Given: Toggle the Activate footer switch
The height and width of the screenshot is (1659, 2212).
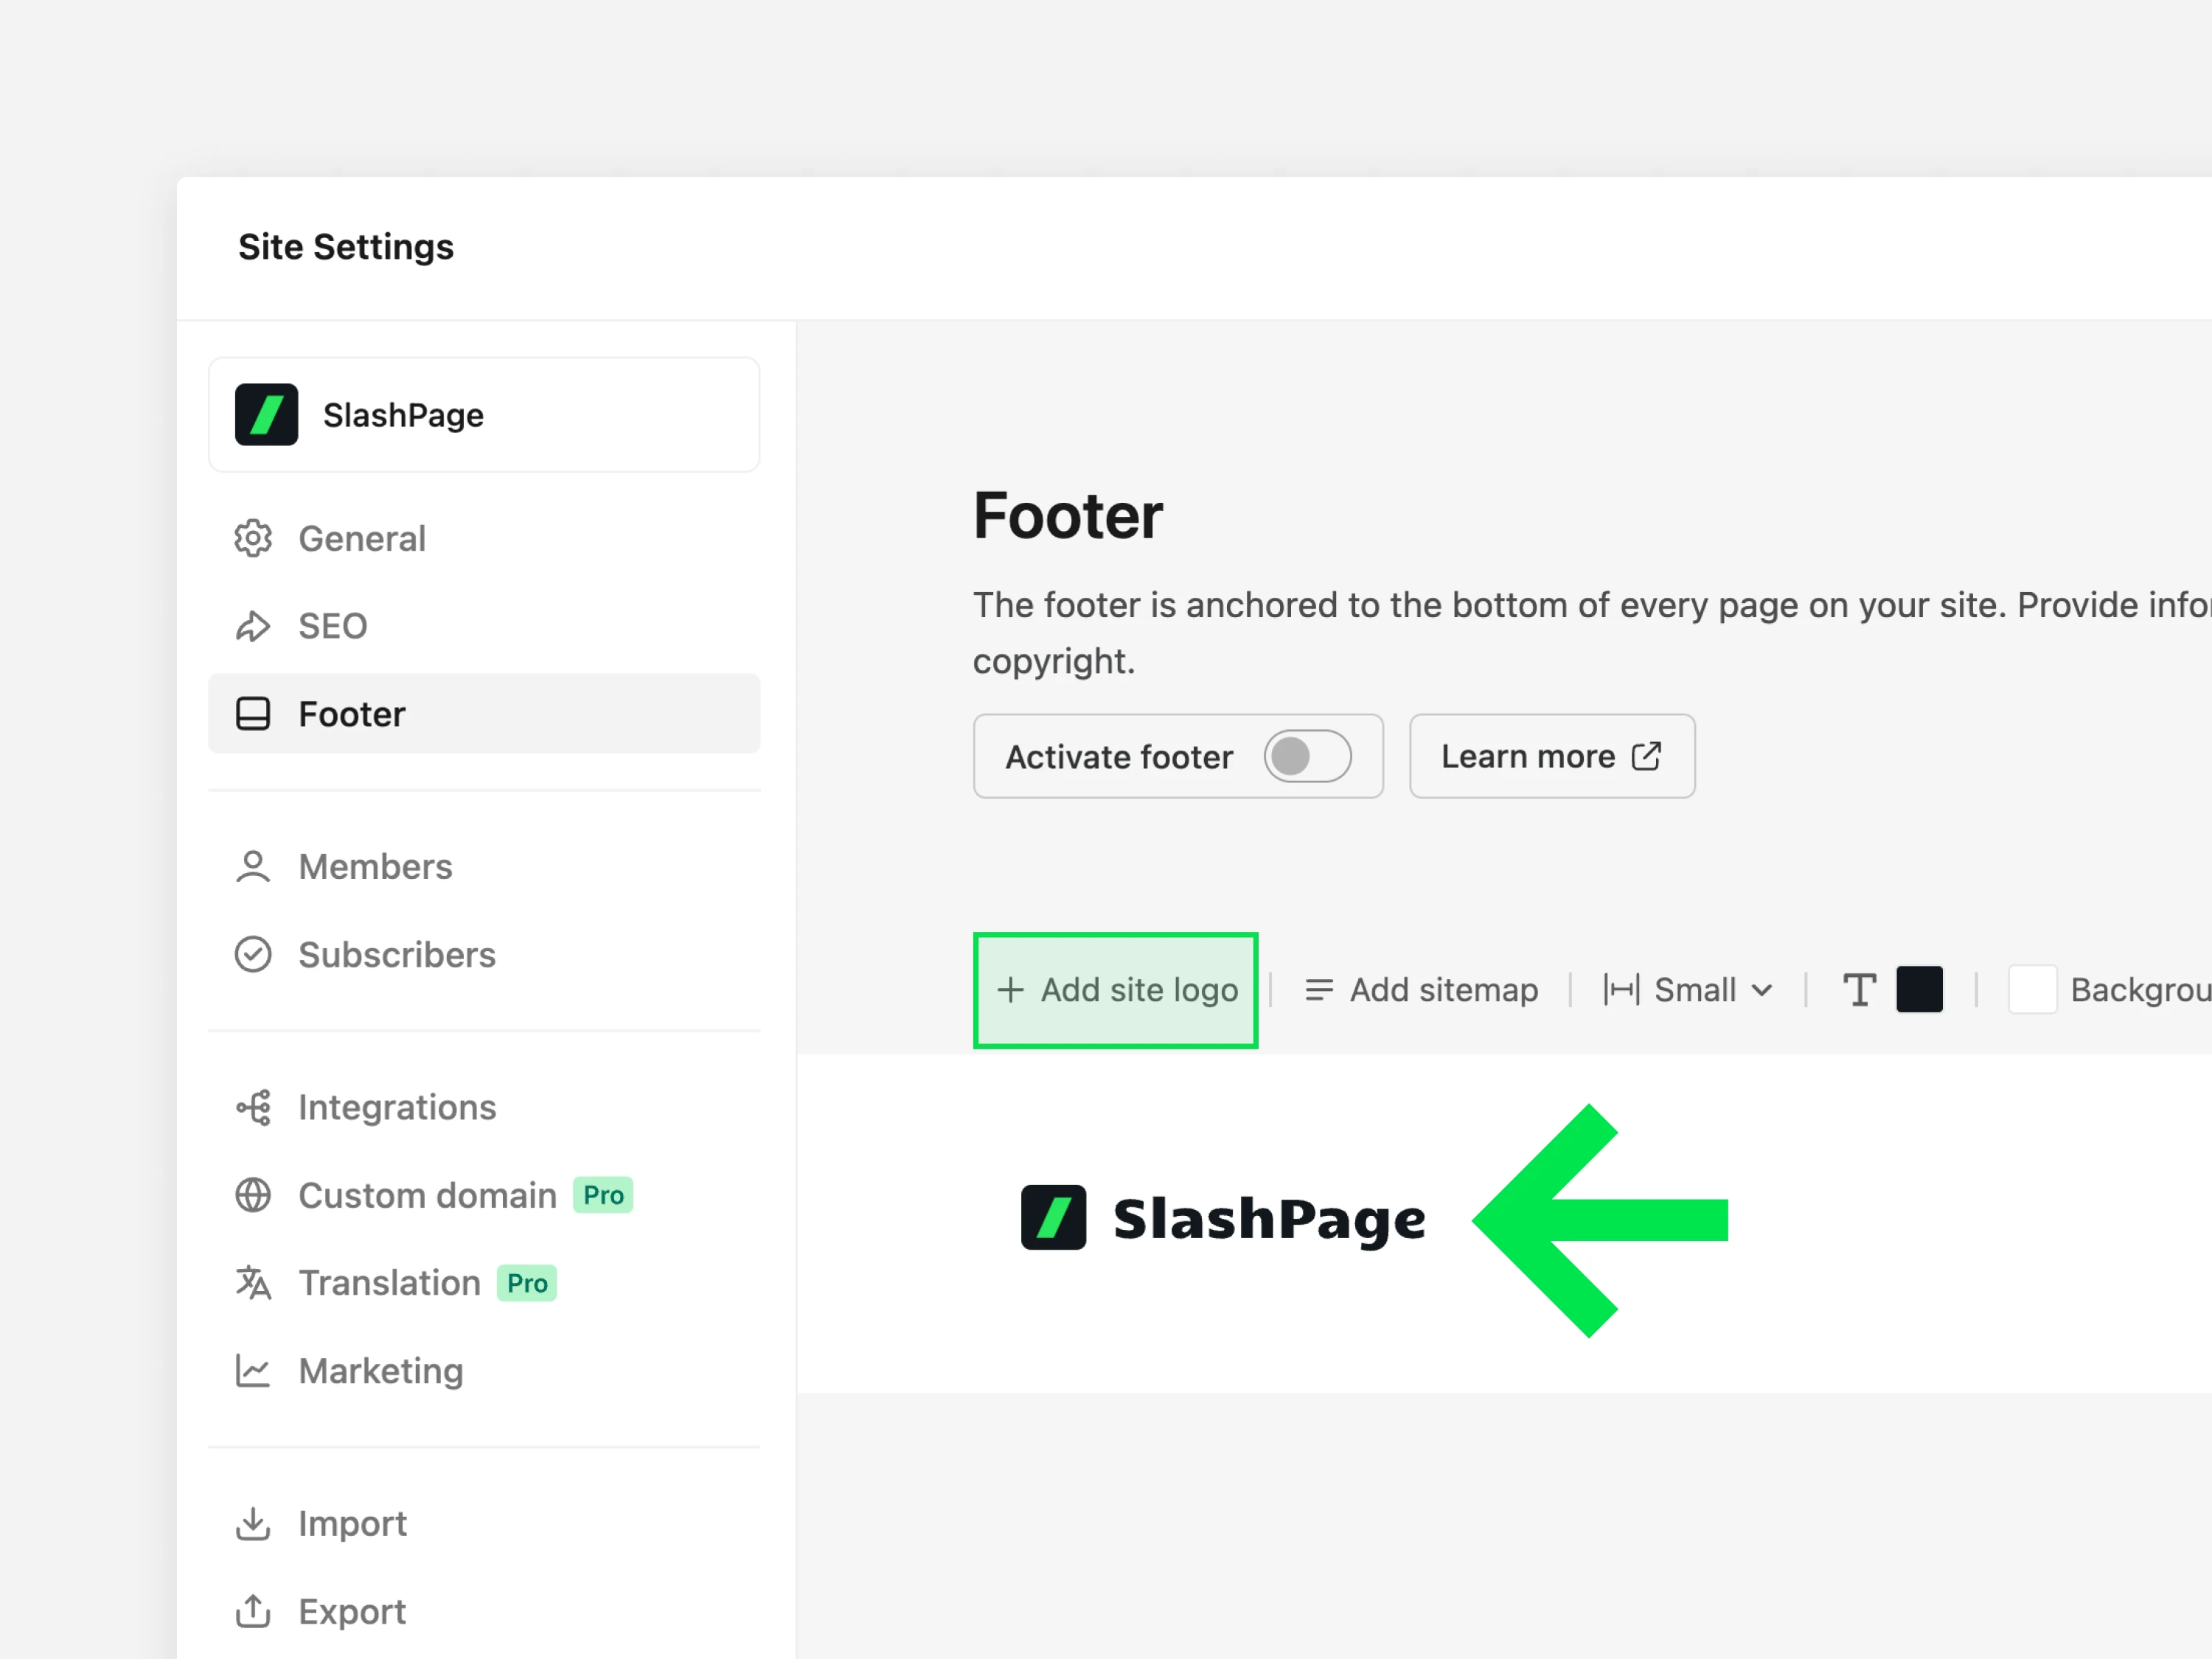Looking at the screenshot, I should point(1307,756).
